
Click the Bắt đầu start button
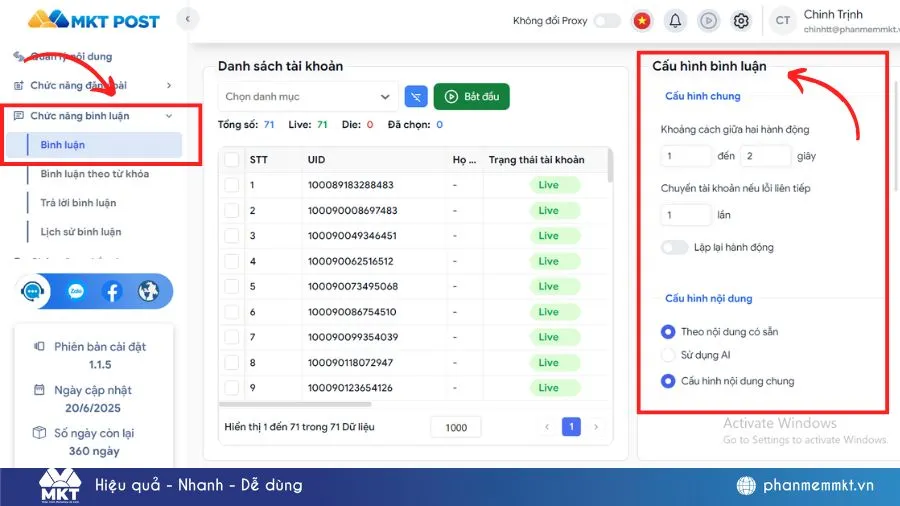472,96
